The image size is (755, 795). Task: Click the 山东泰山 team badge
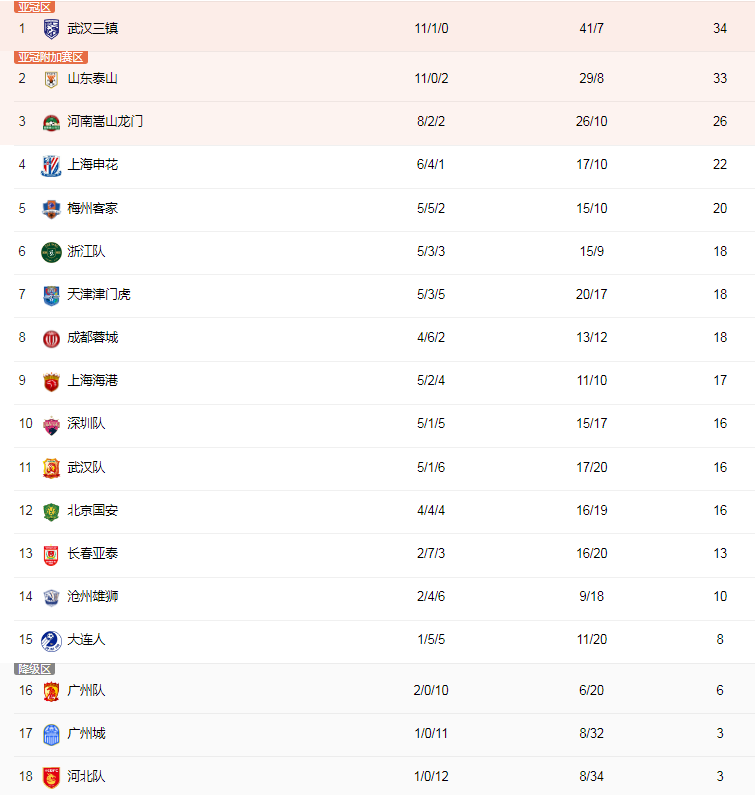pos(51,80)
